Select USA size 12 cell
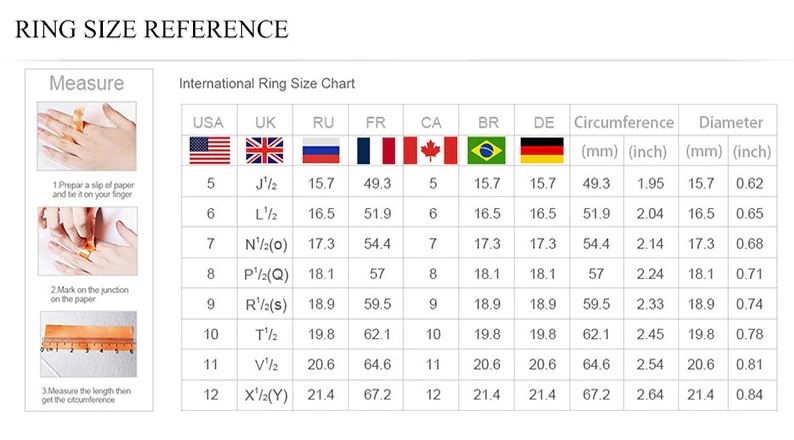 [210, 394]
